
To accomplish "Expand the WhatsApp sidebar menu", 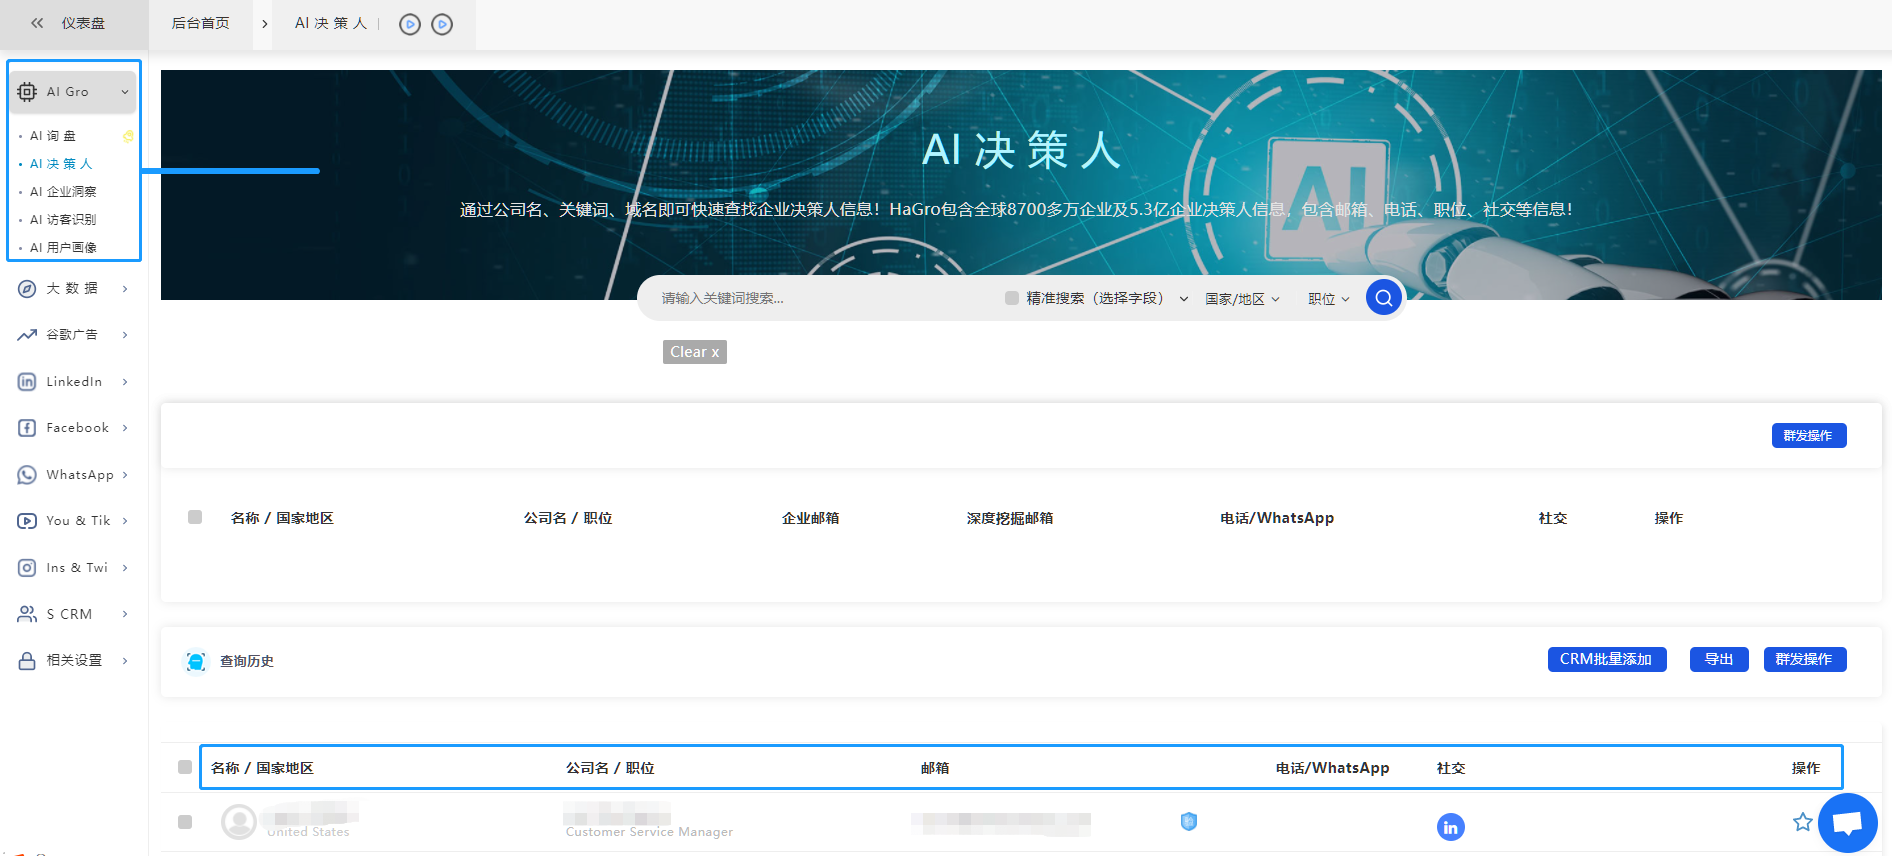I will (73, 475).
